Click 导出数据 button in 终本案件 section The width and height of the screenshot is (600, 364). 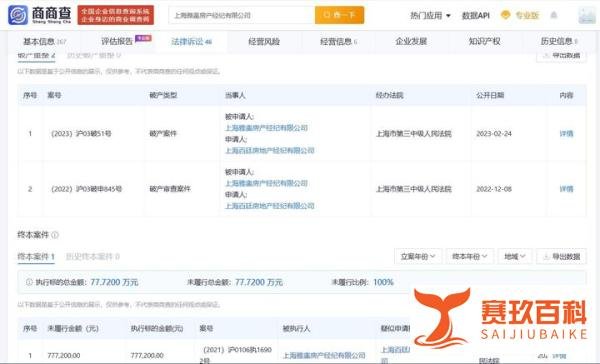[561, 256]
